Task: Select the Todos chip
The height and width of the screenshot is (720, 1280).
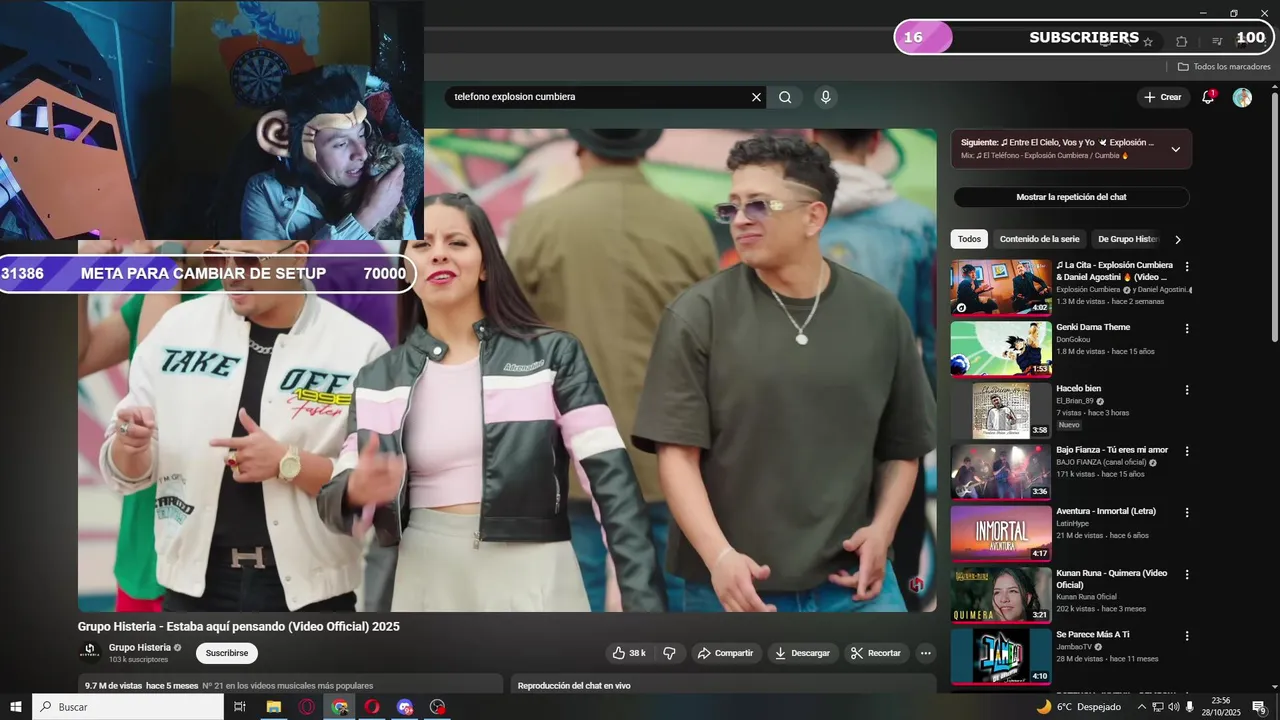Action: click(969, 239)
